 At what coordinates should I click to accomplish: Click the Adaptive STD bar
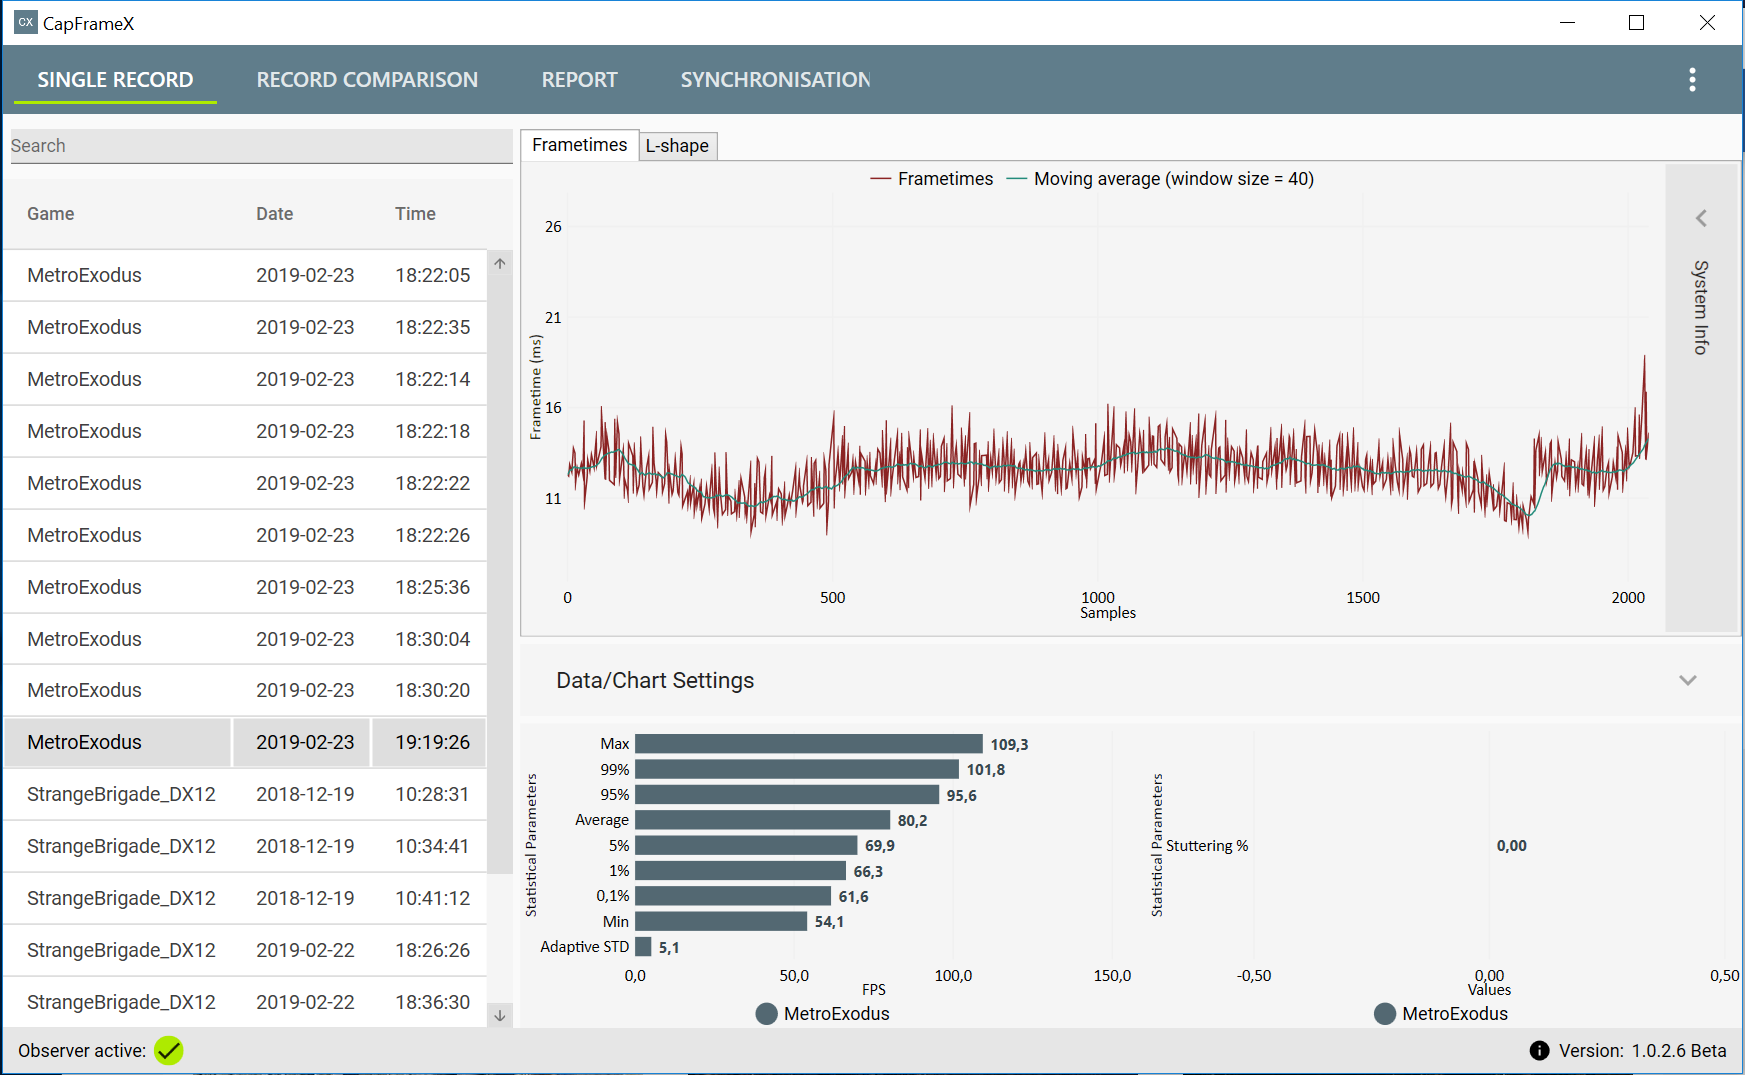[643, 947]
